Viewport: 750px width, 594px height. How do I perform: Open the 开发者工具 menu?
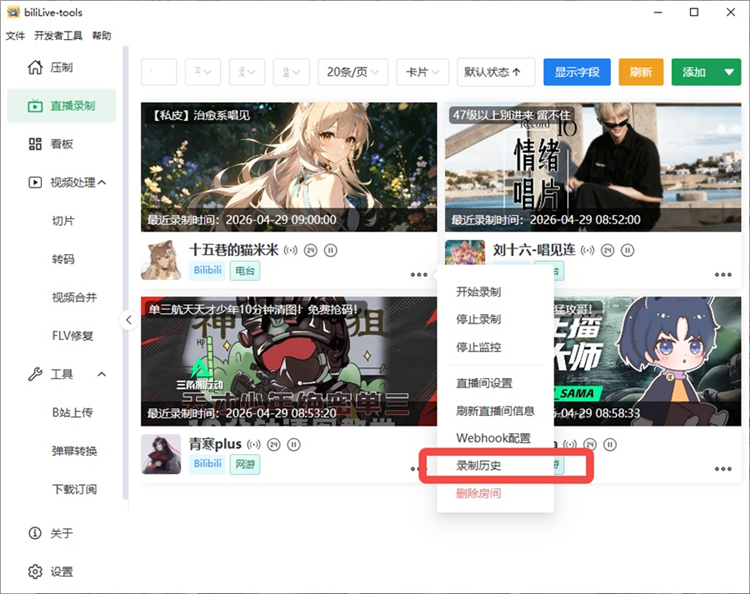coord(58,36)
